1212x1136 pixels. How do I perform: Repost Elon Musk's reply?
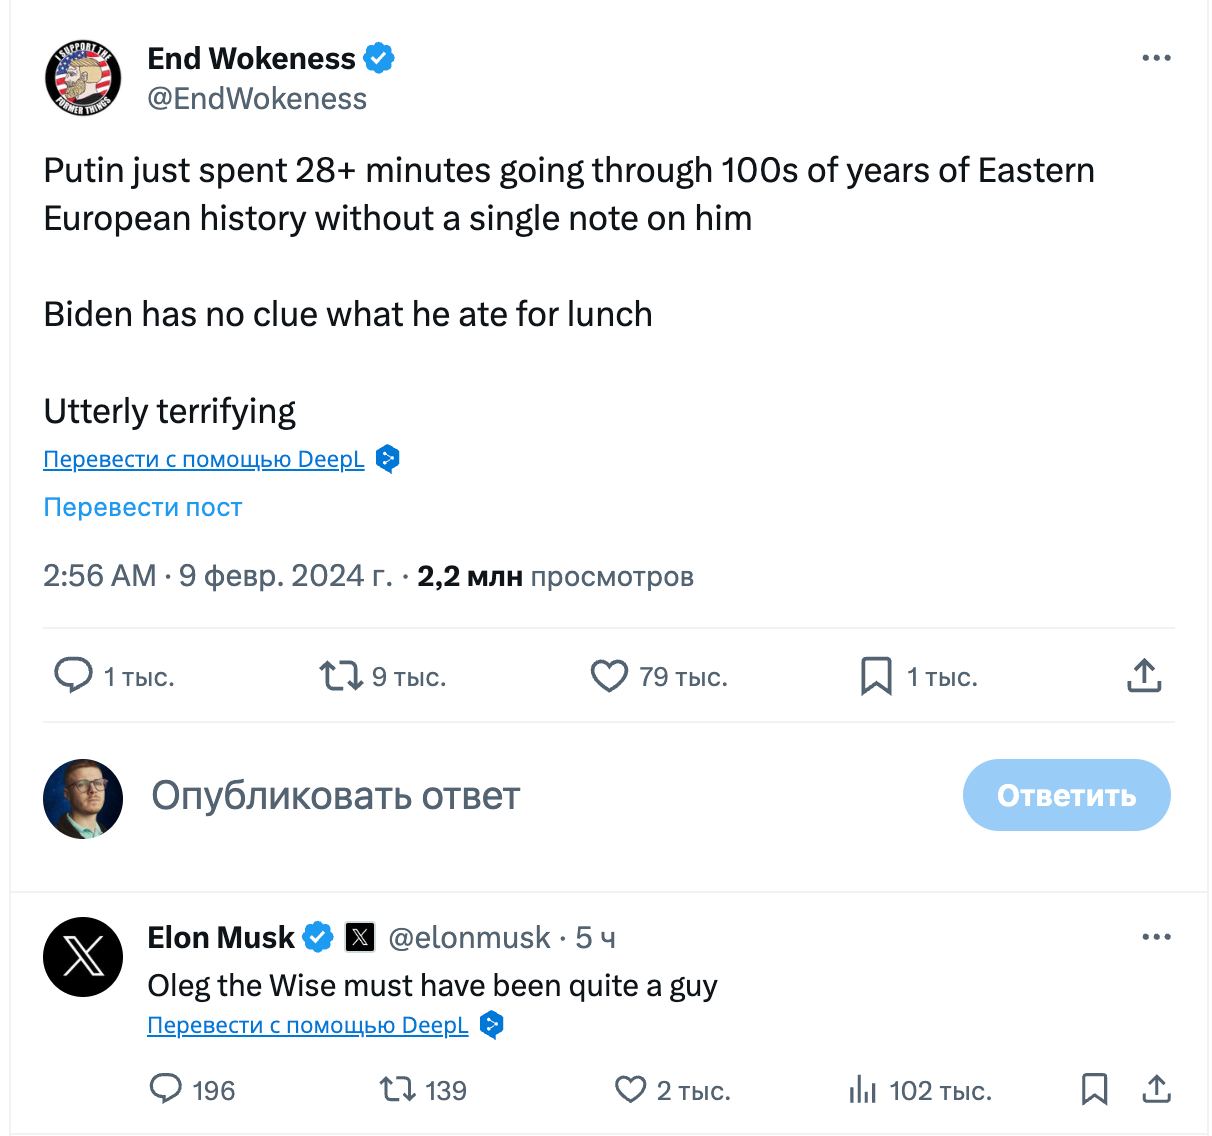point(397,1089)
